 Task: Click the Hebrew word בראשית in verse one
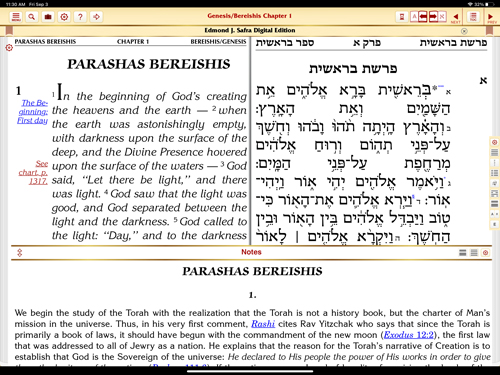pos(405,91)
